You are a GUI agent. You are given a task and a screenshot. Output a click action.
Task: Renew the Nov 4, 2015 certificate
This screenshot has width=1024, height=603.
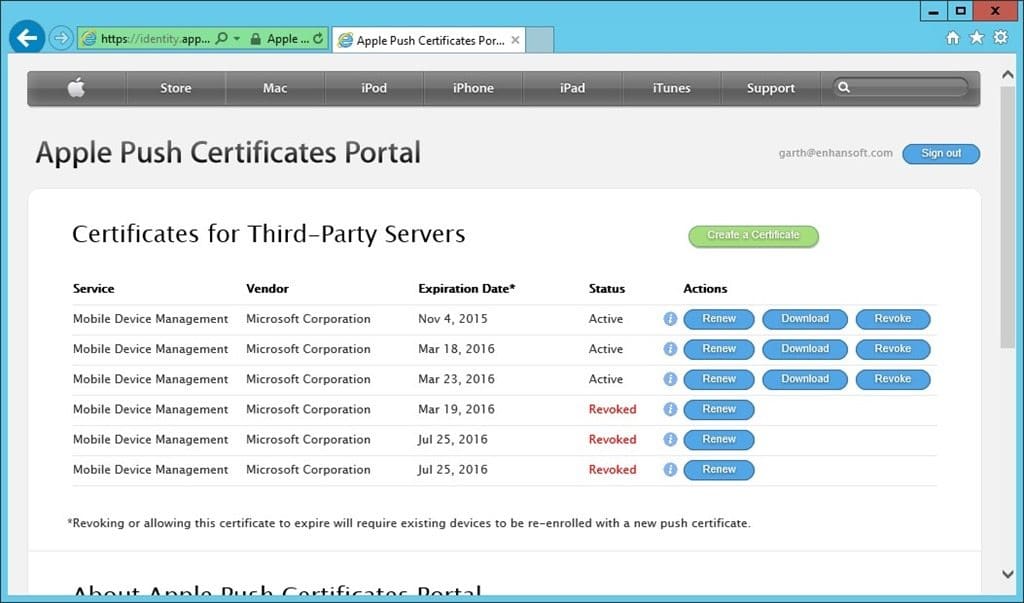point(719,319)
